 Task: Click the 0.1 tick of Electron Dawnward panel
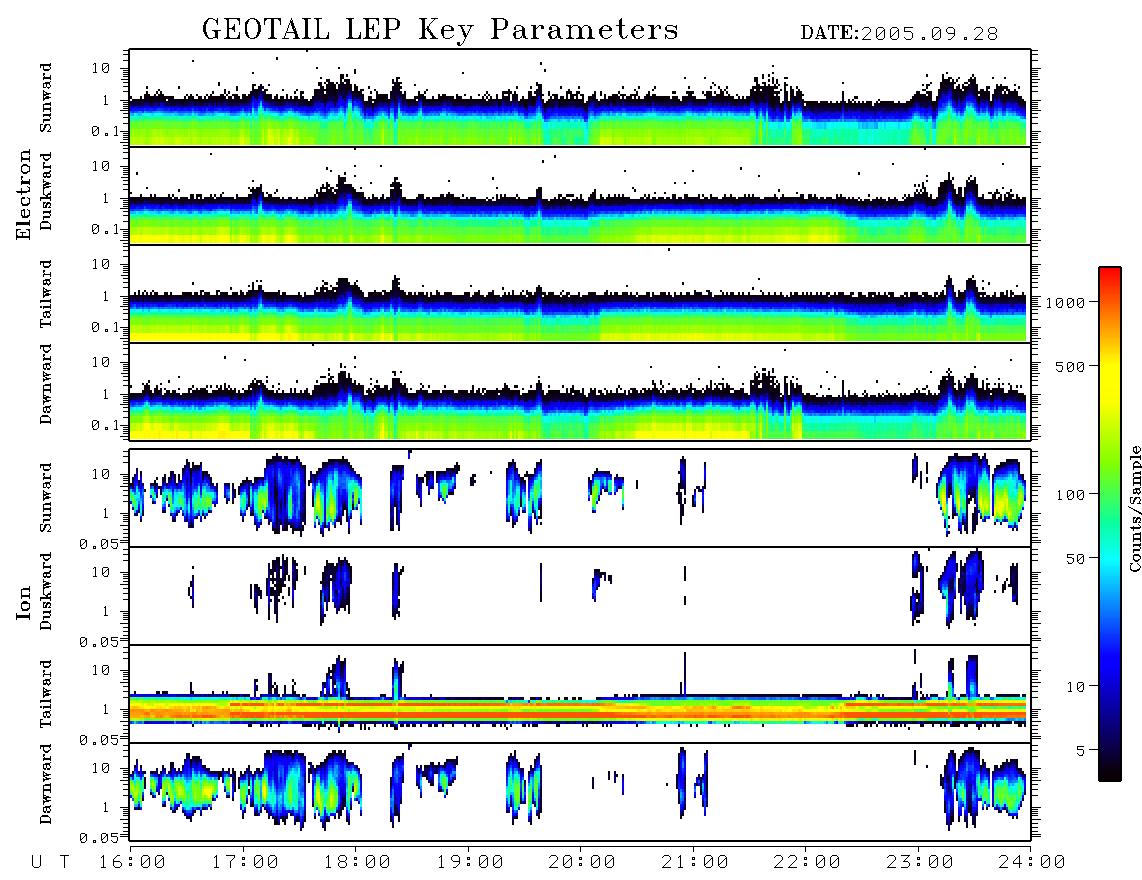[104, 425]
